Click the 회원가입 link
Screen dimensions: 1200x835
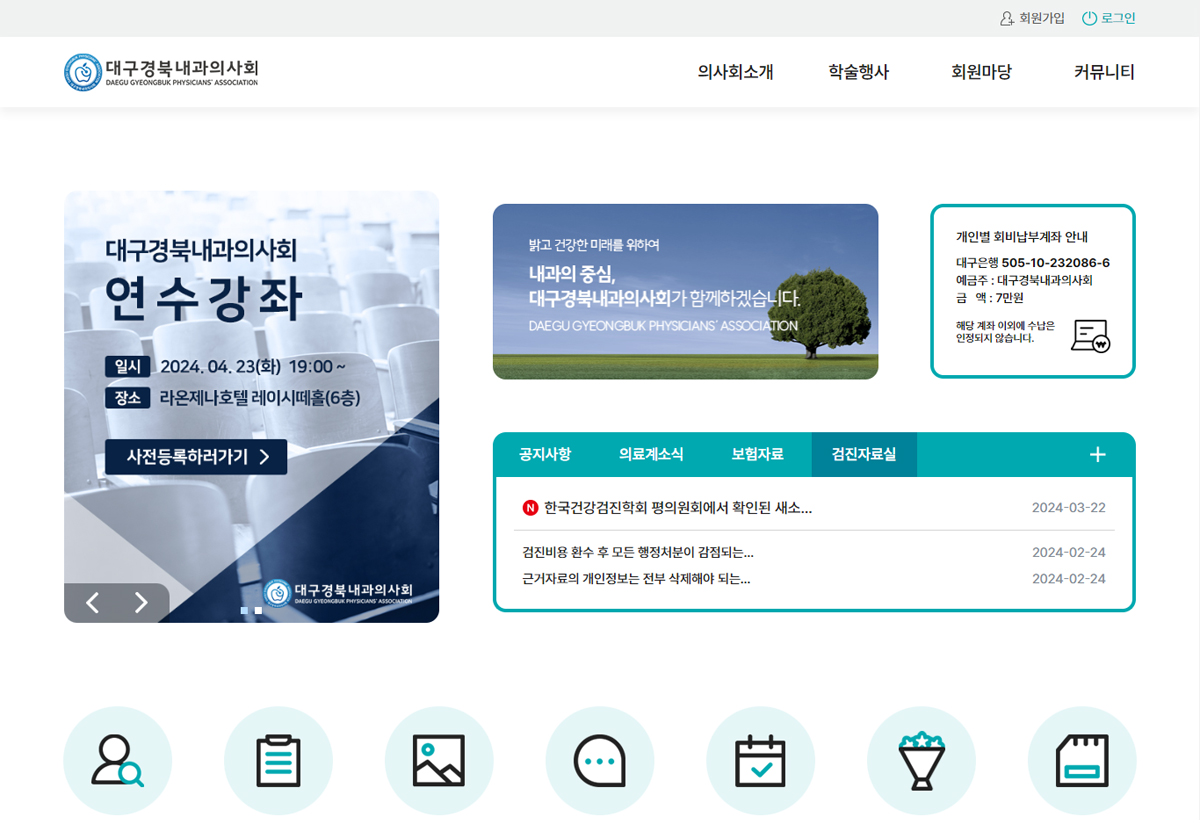[1042, 18]
